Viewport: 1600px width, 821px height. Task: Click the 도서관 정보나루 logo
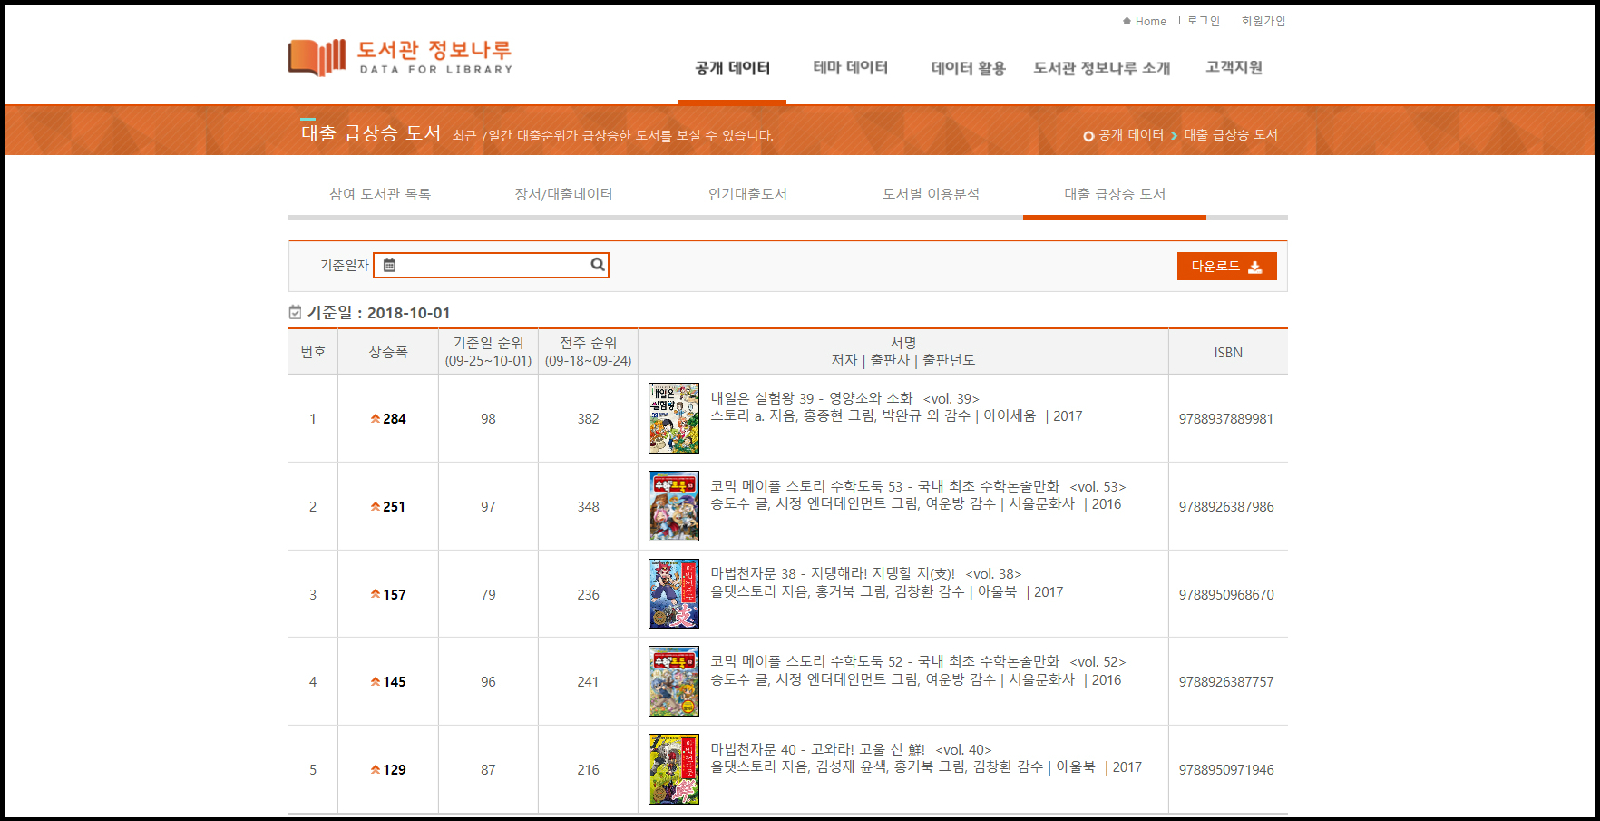[401, 57]
